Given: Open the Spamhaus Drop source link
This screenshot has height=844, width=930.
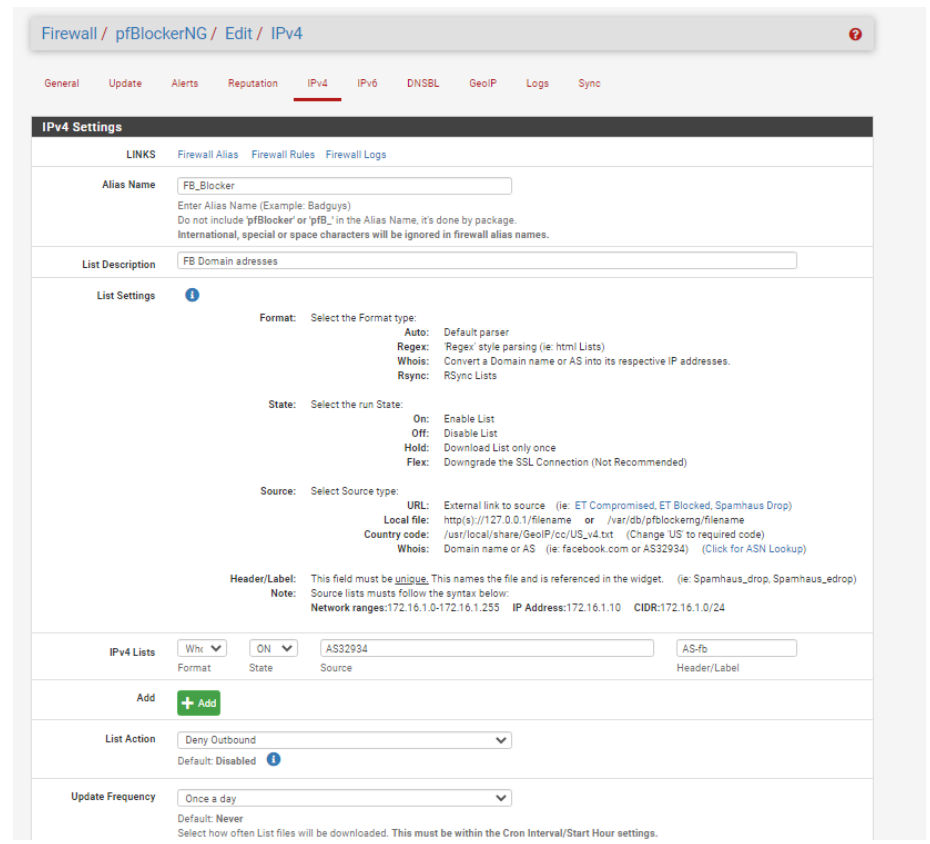Looking at the screenshot, I should point(752,506).
